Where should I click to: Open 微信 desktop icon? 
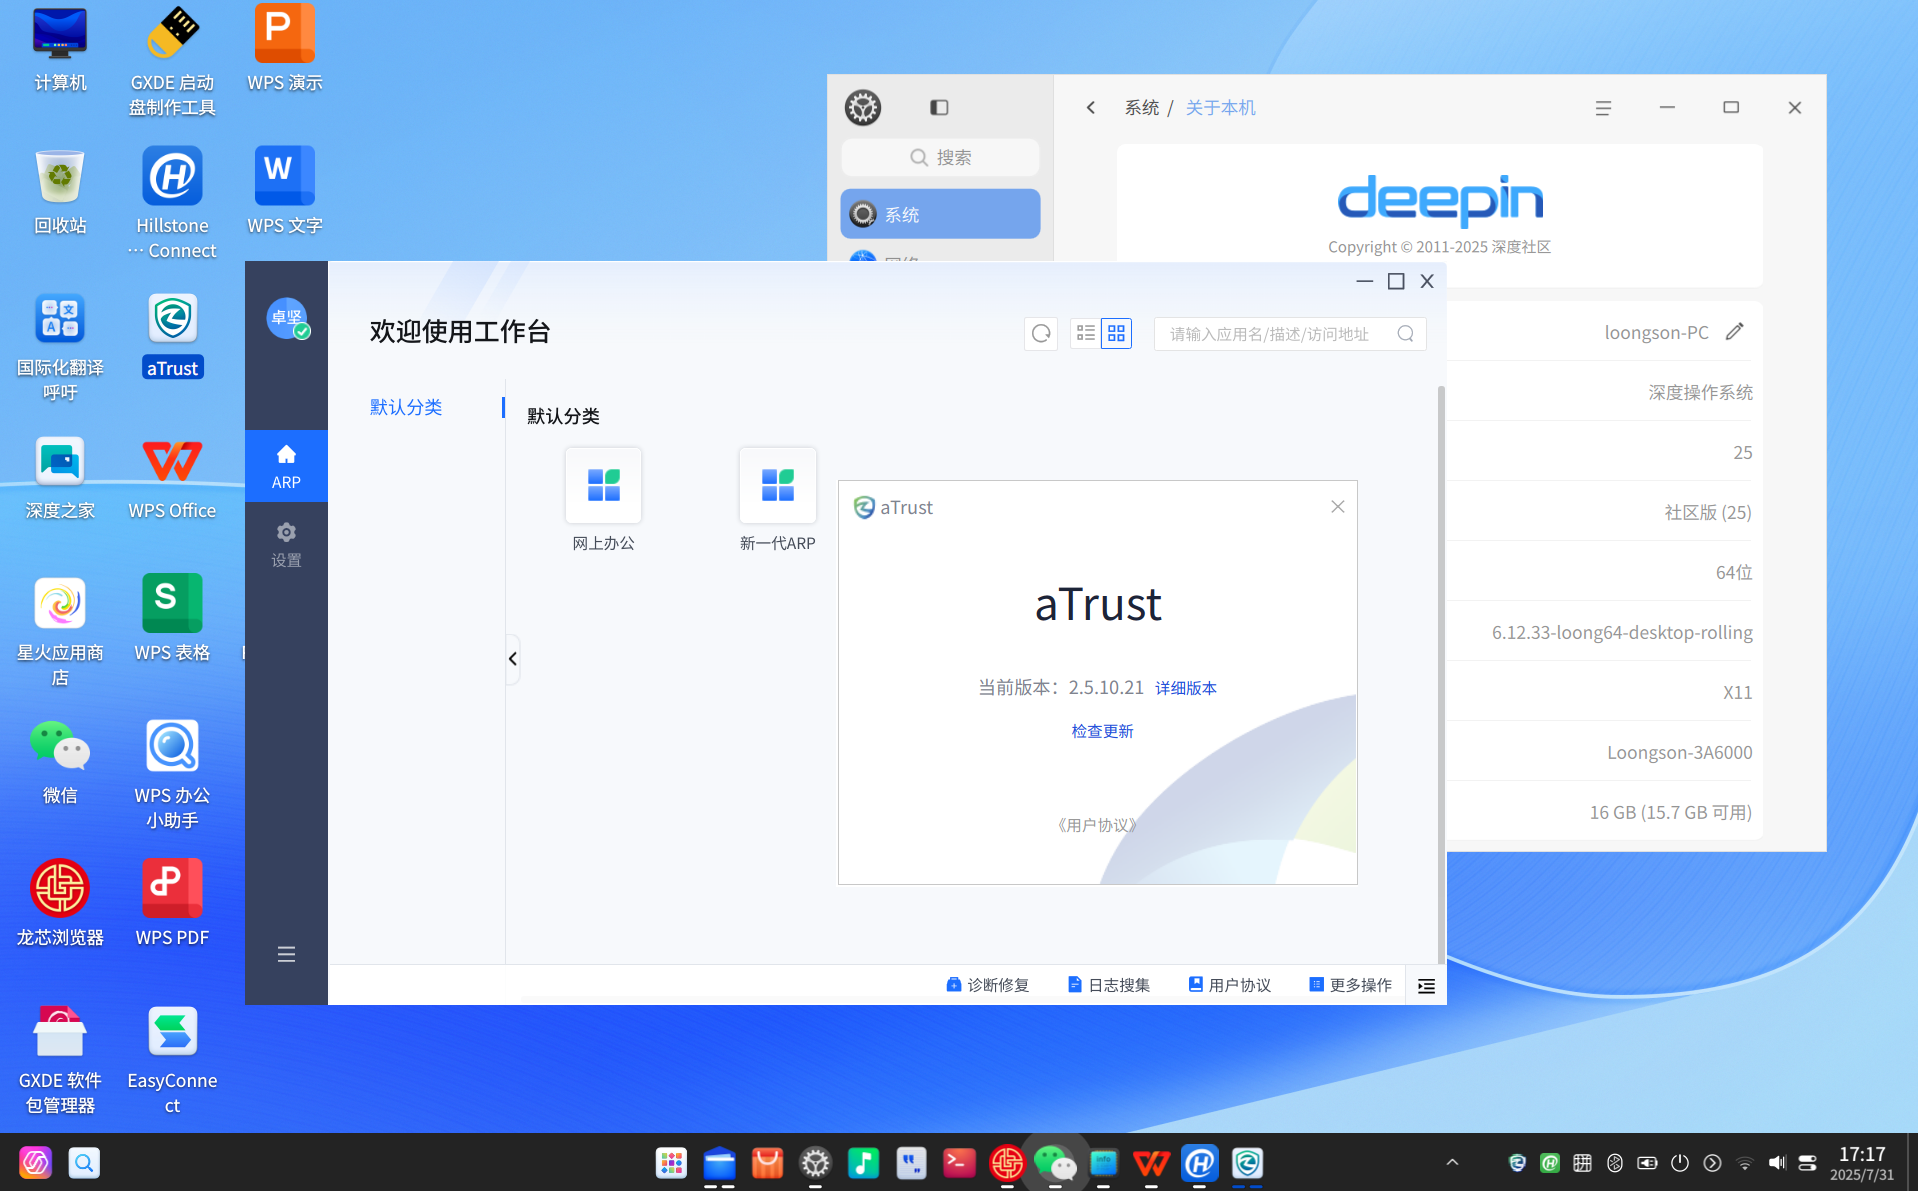coord(60,762)
